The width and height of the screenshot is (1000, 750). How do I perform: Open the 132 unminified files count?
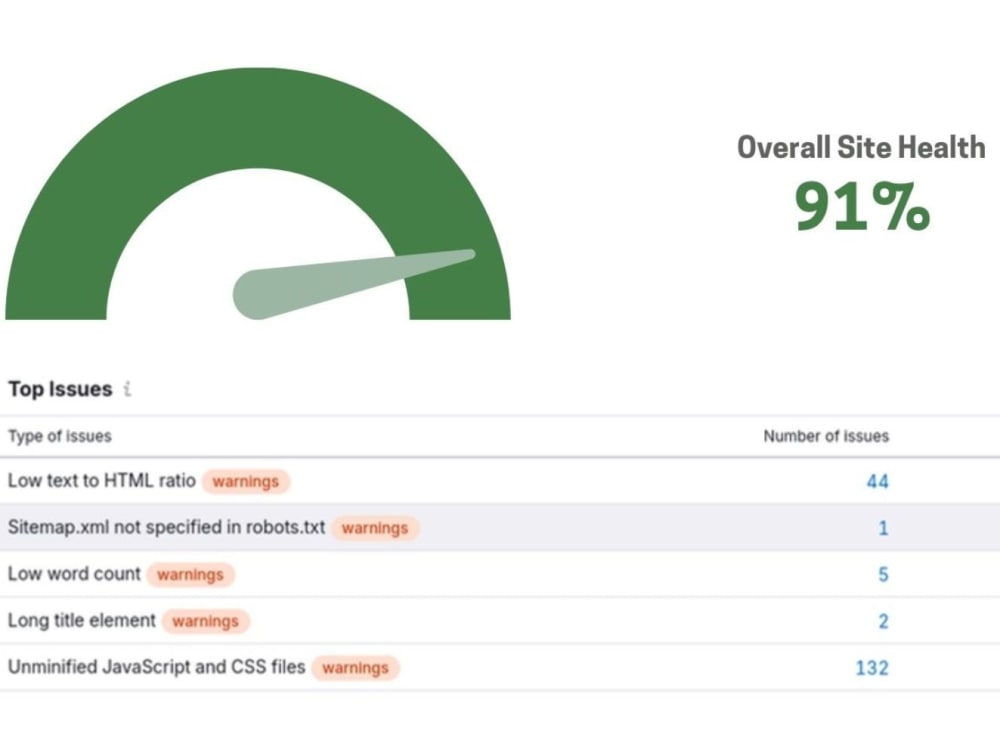point(872,668)
